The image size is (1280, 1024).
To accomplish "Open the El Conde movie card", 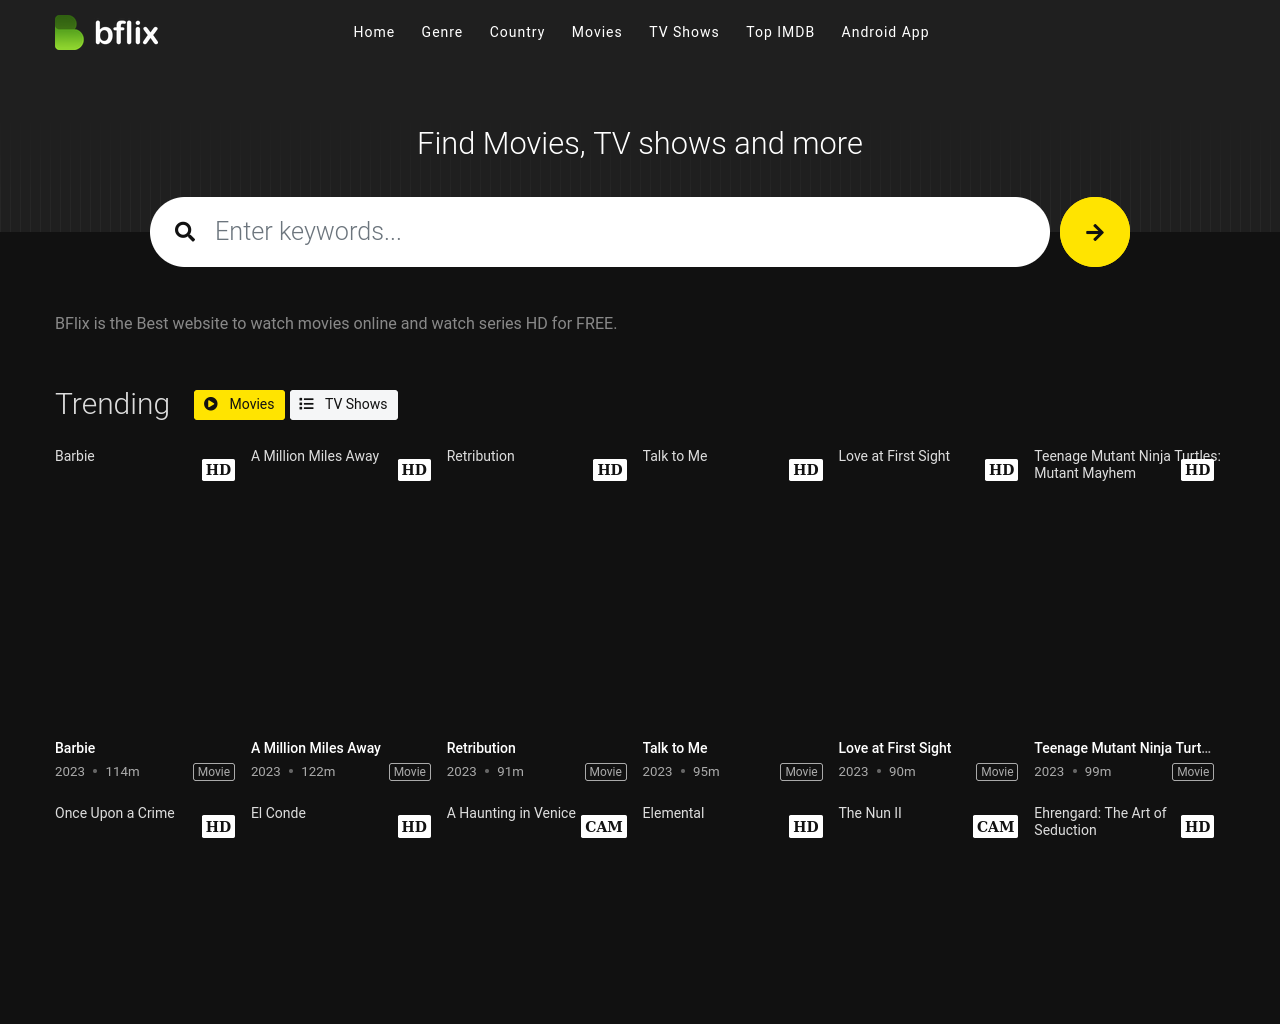I will [341, 915].
